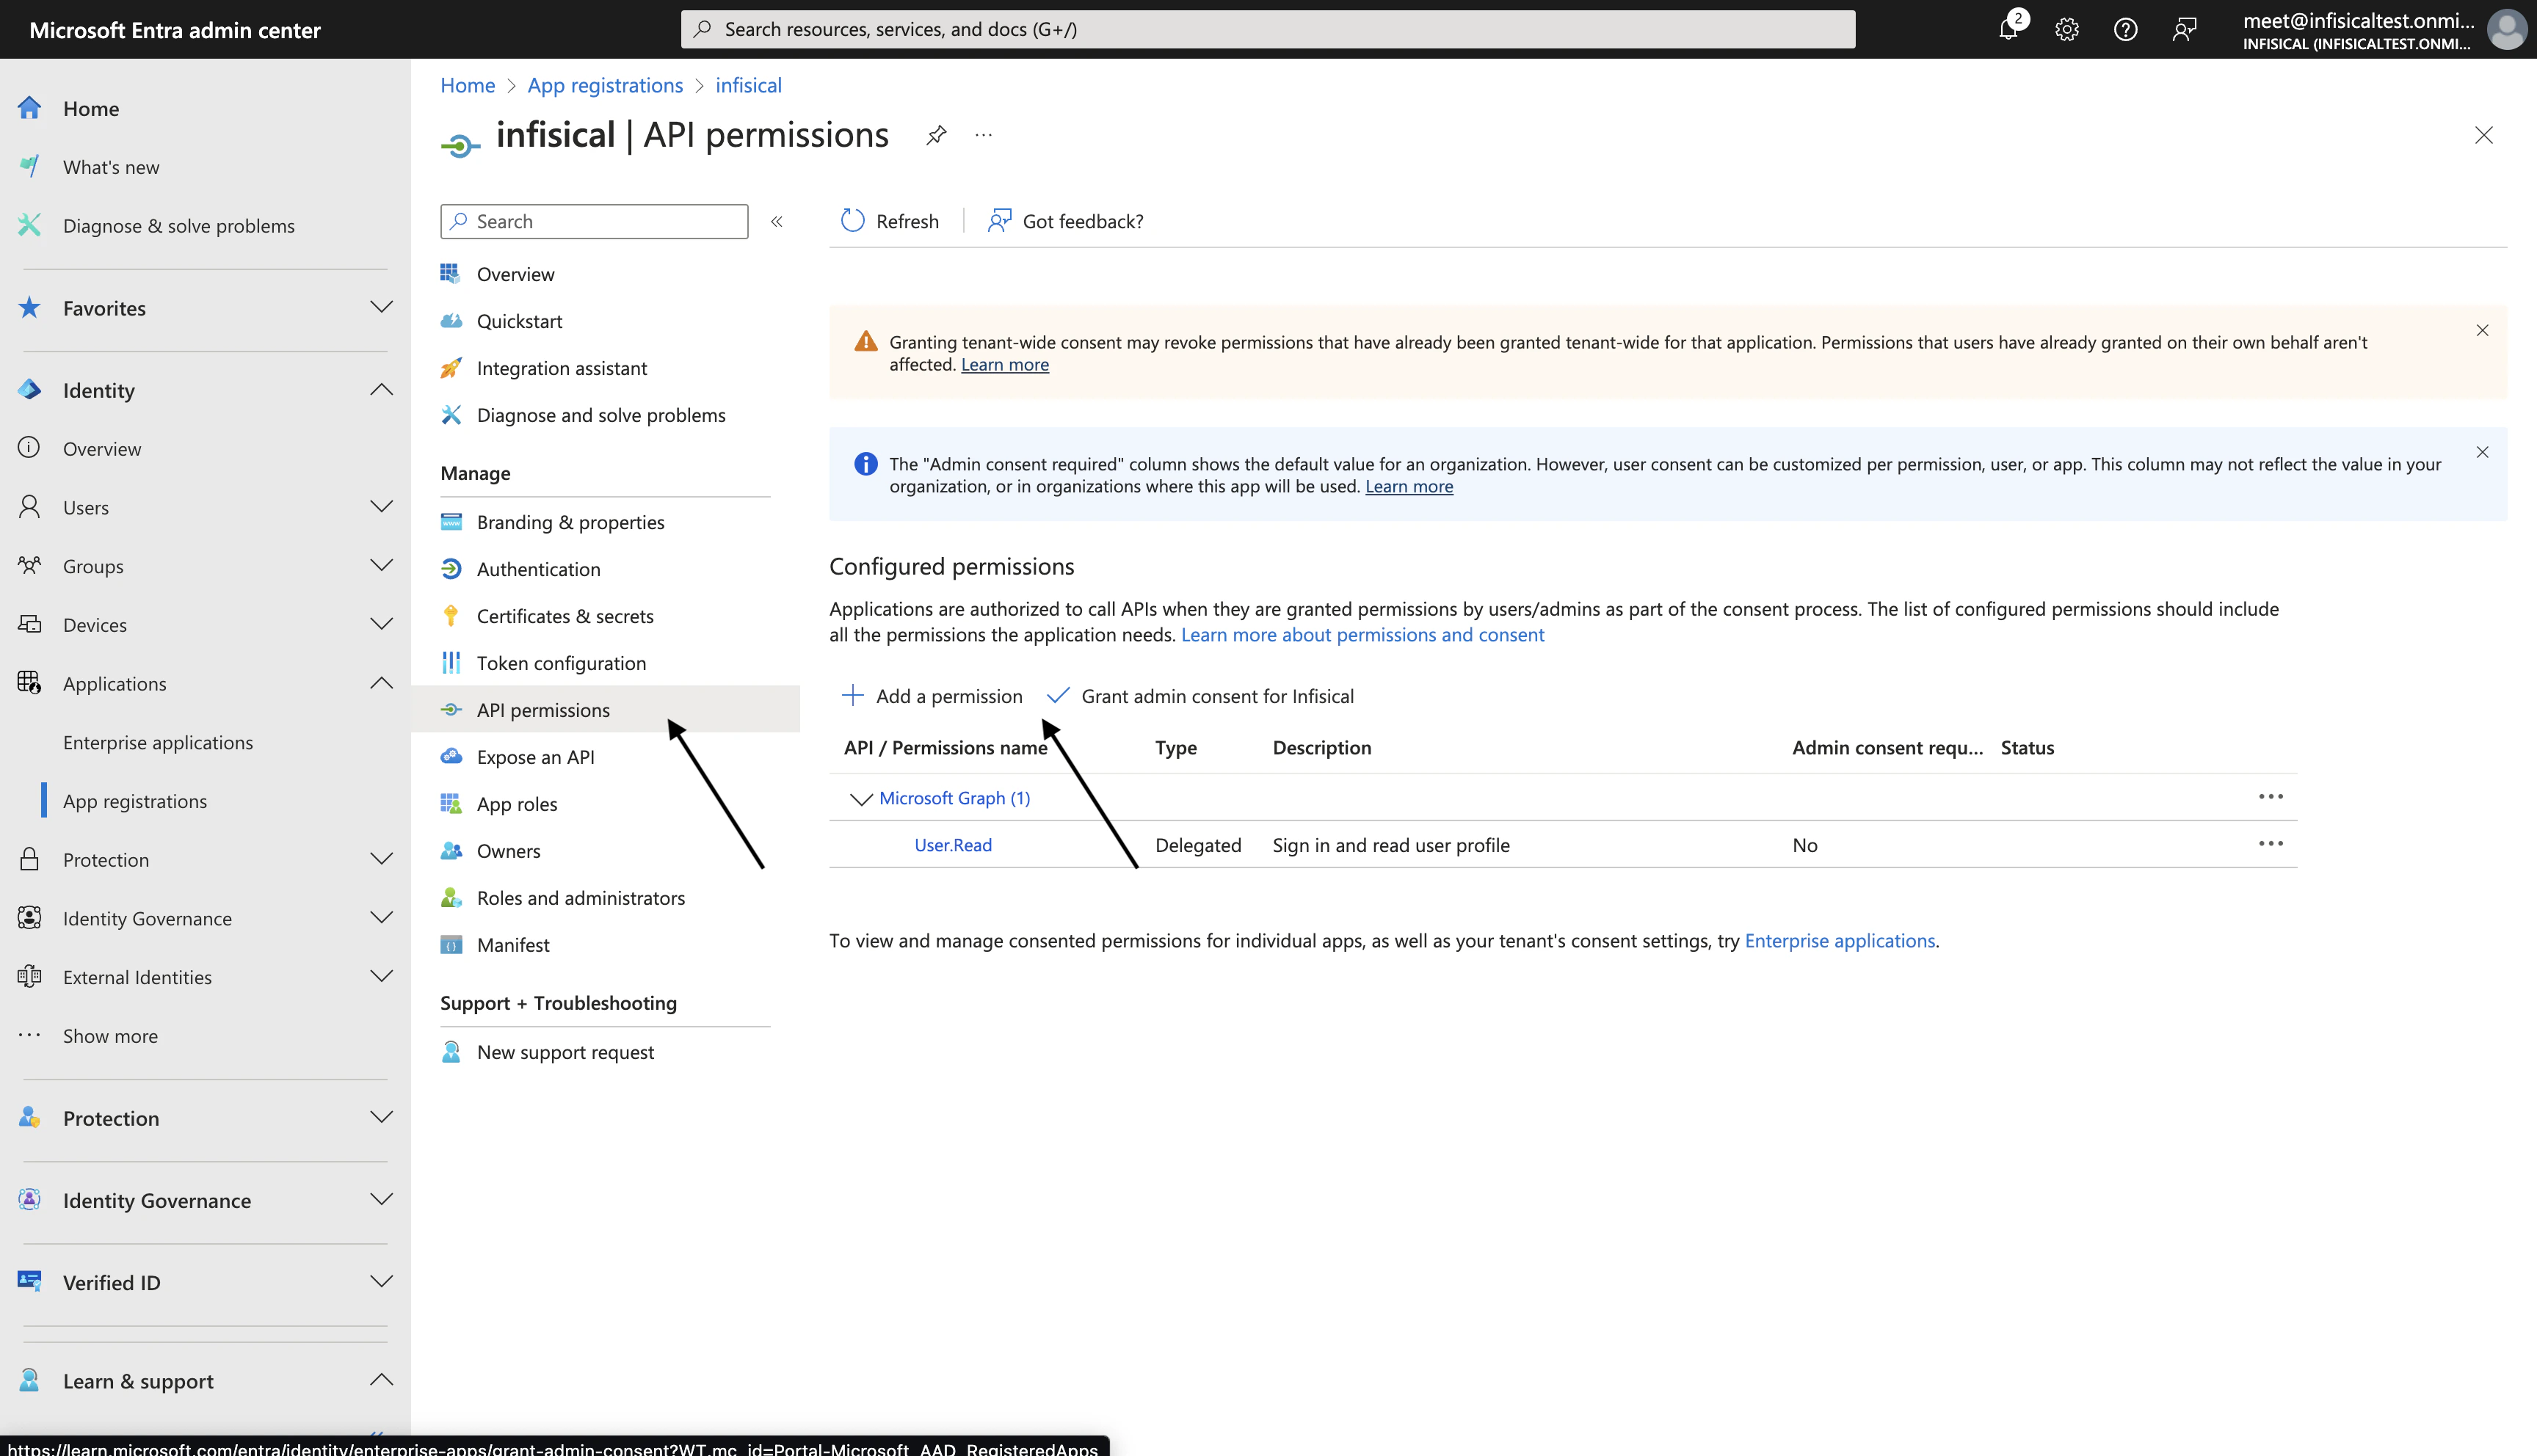Open the ellipsis next to page title
2537x1456 pixels.
984,135
